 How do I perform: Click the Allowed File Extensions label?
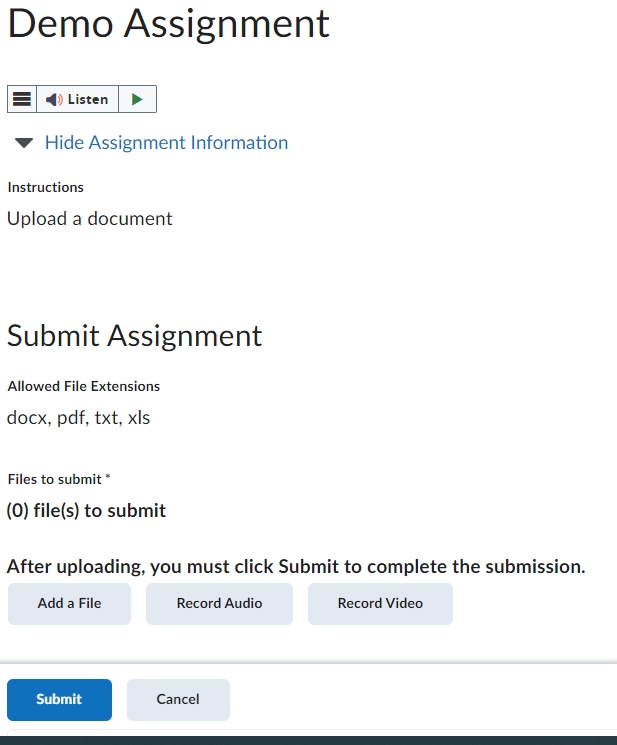click(83, 386)
